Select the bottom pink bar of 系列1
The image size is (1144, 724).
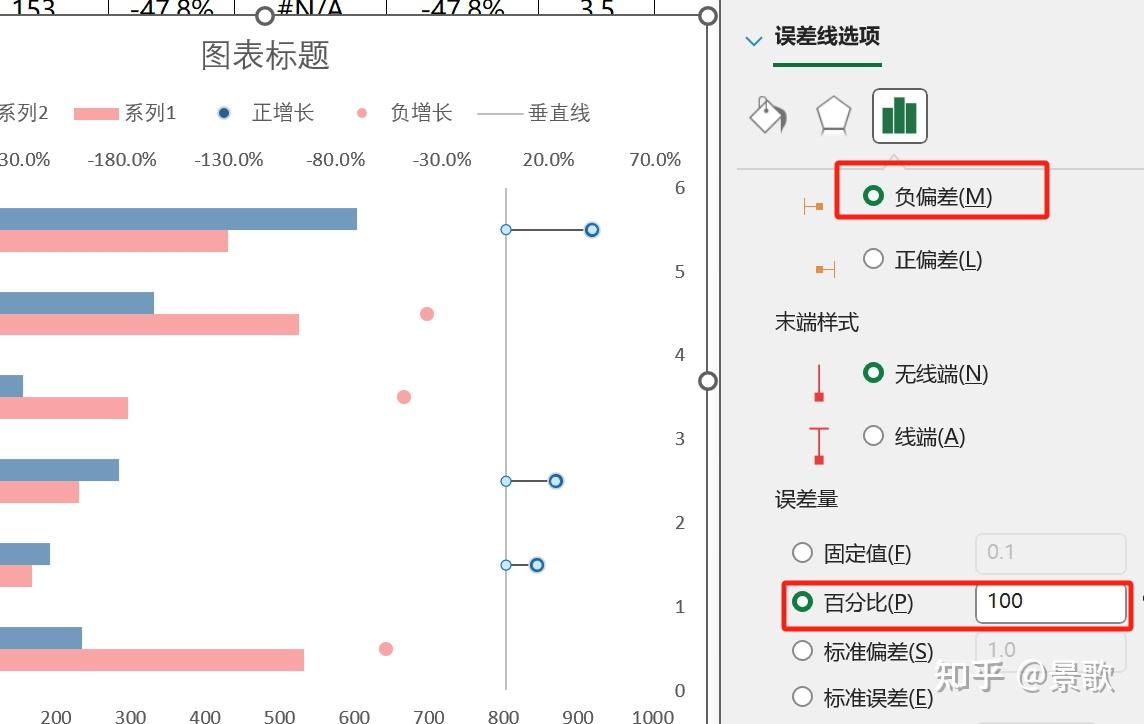pyautogui.click(x=152, y=660)
